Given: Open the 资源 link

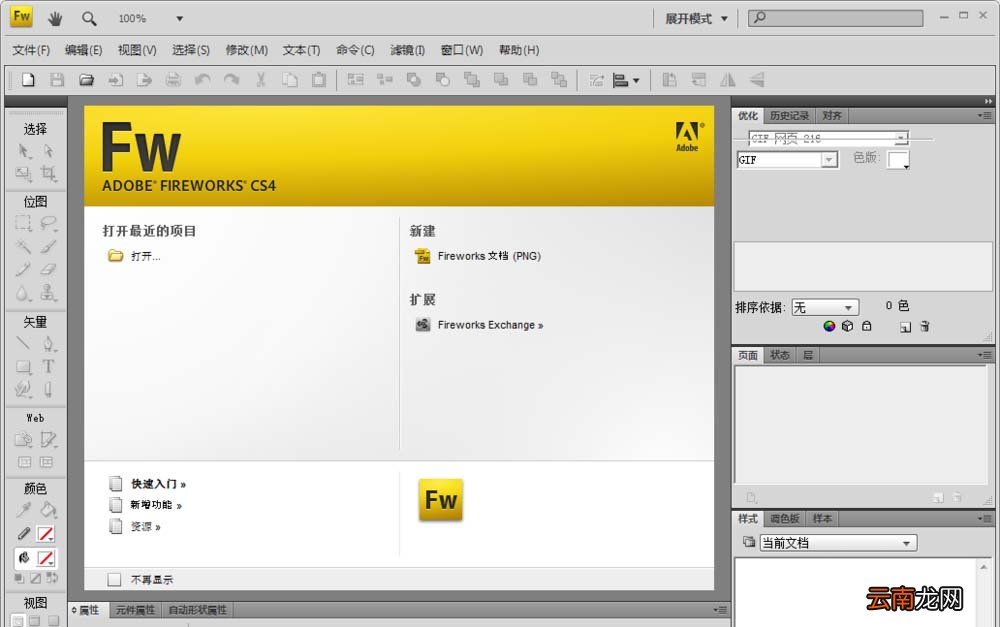Looking at the screenshot, I should (145, 526).
